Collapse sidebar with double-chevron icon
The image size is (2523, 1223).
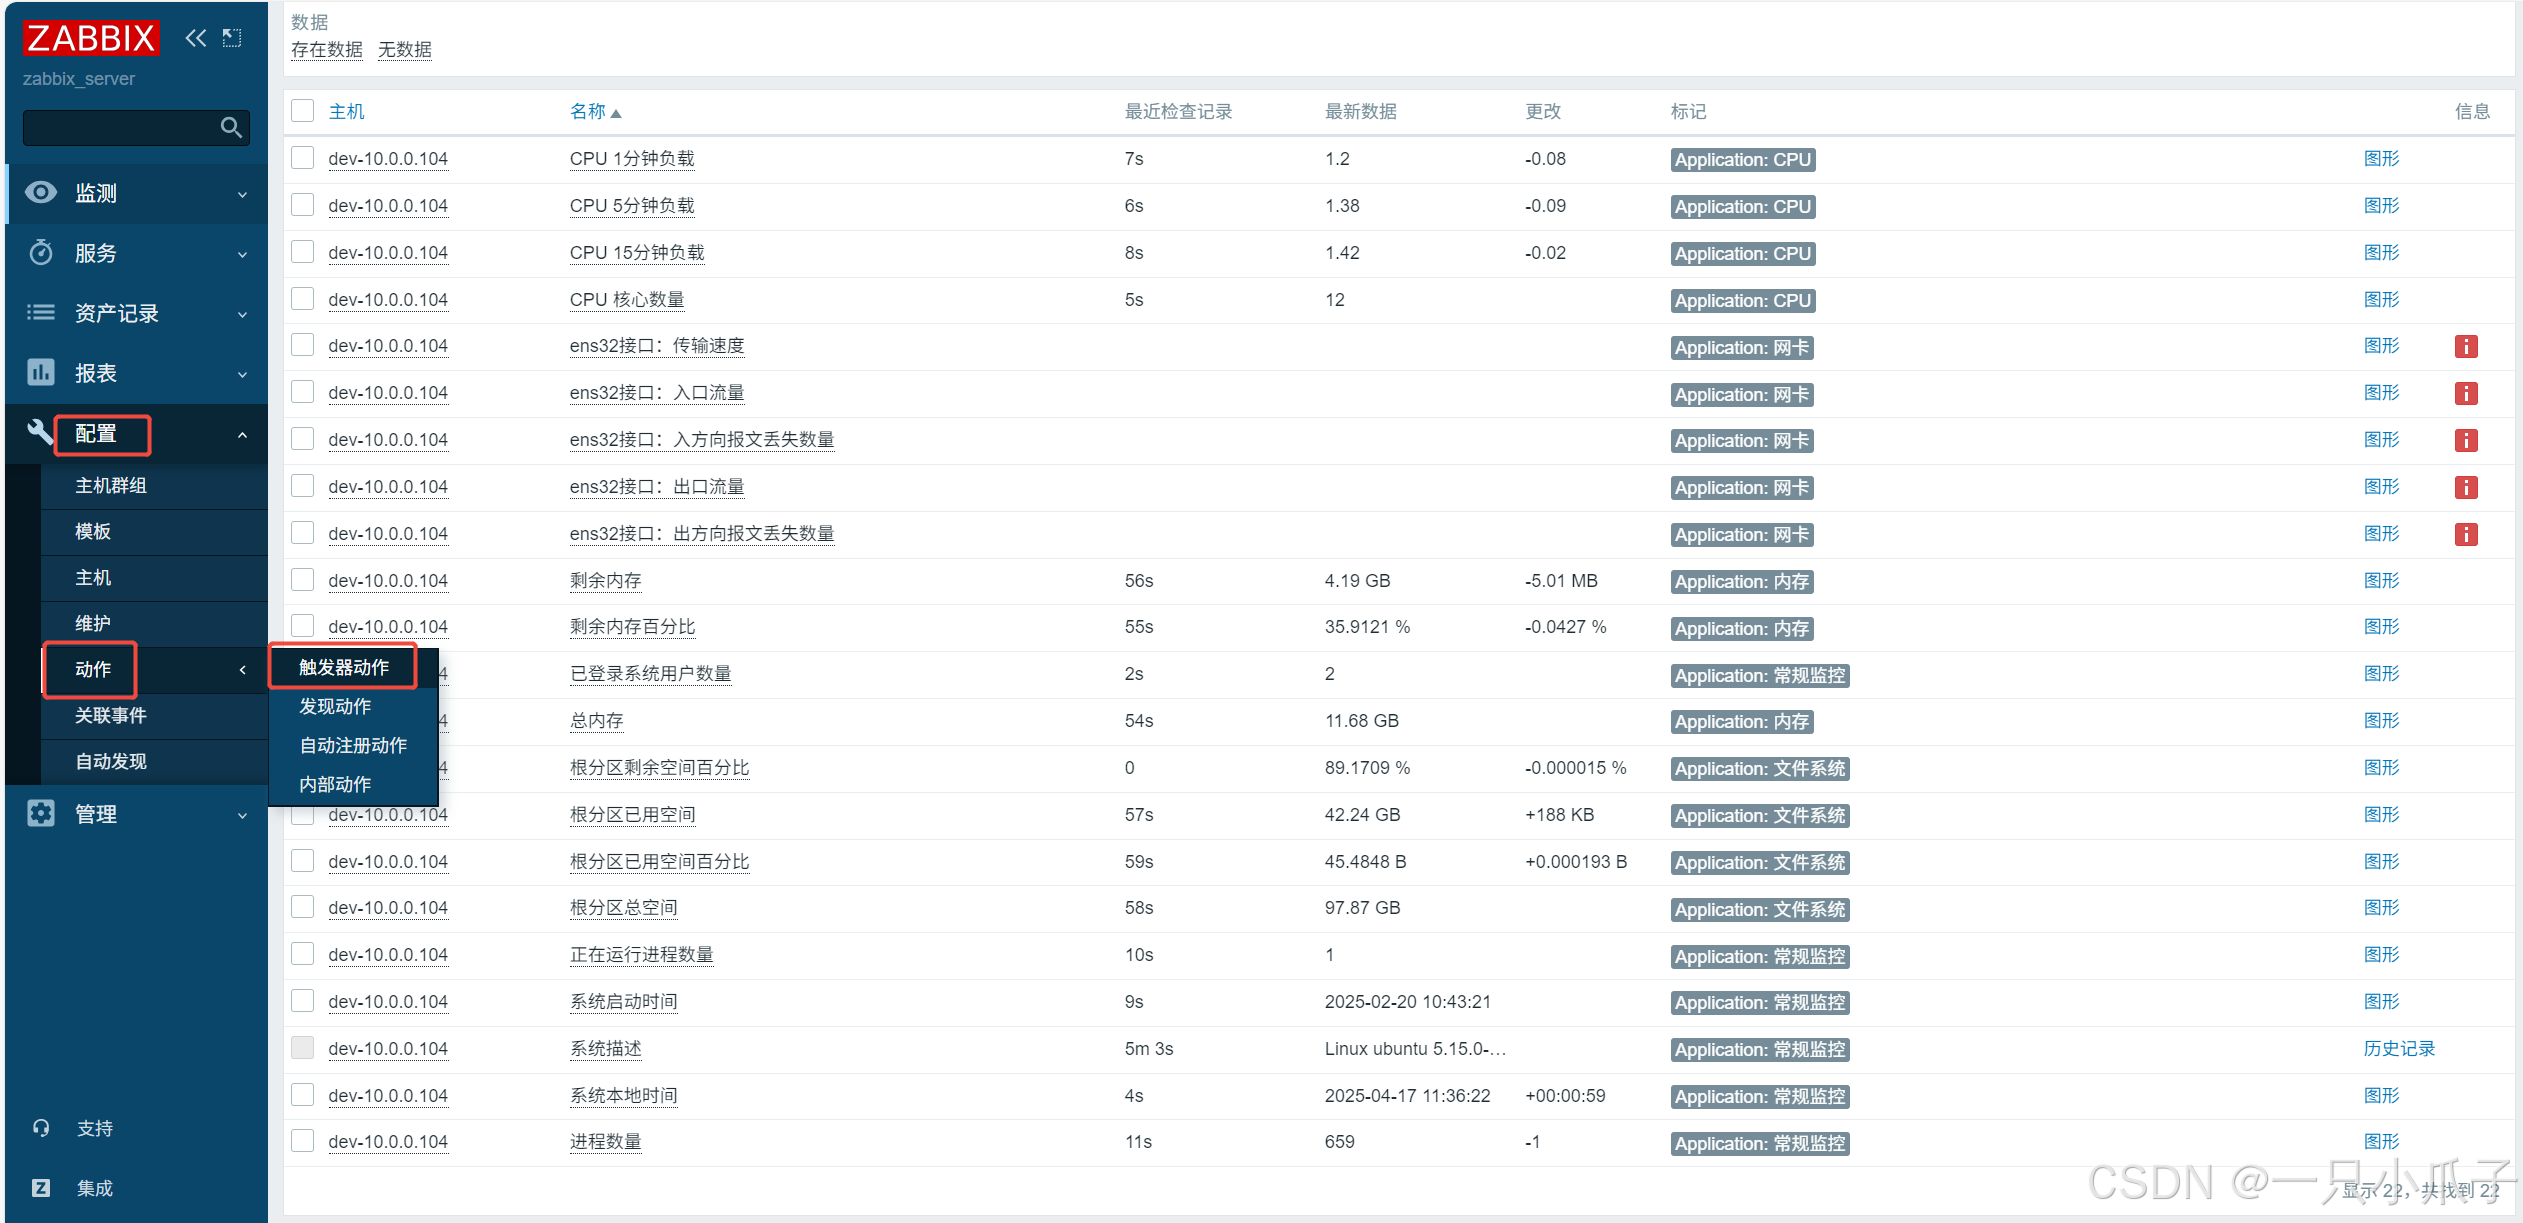coord(196,38)
